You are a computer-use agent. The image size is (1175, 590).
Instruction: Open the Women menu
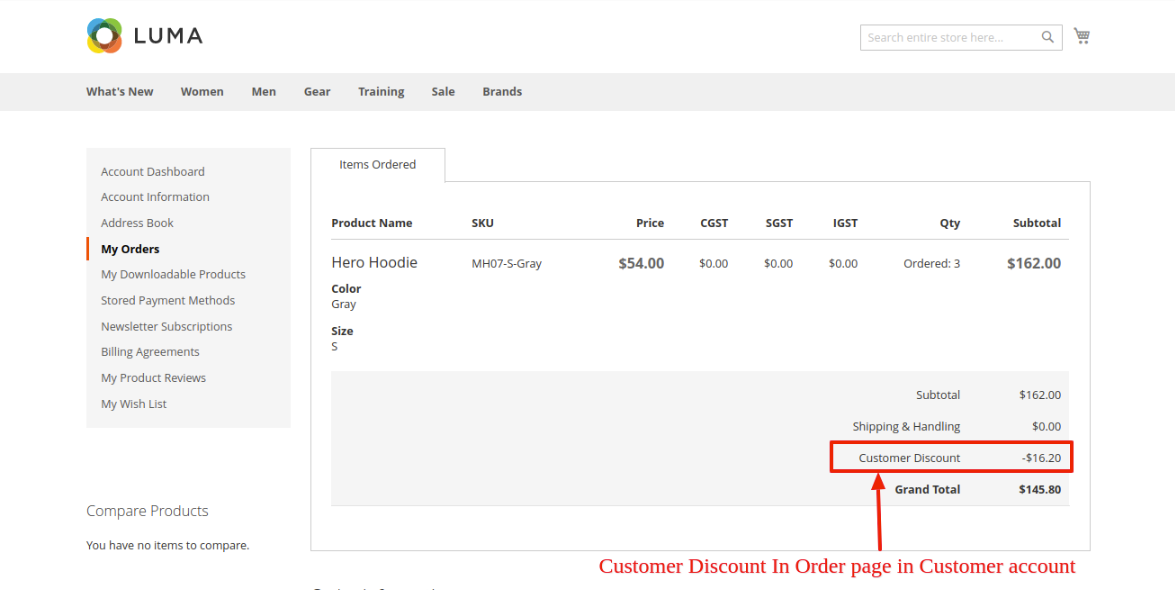202,92
